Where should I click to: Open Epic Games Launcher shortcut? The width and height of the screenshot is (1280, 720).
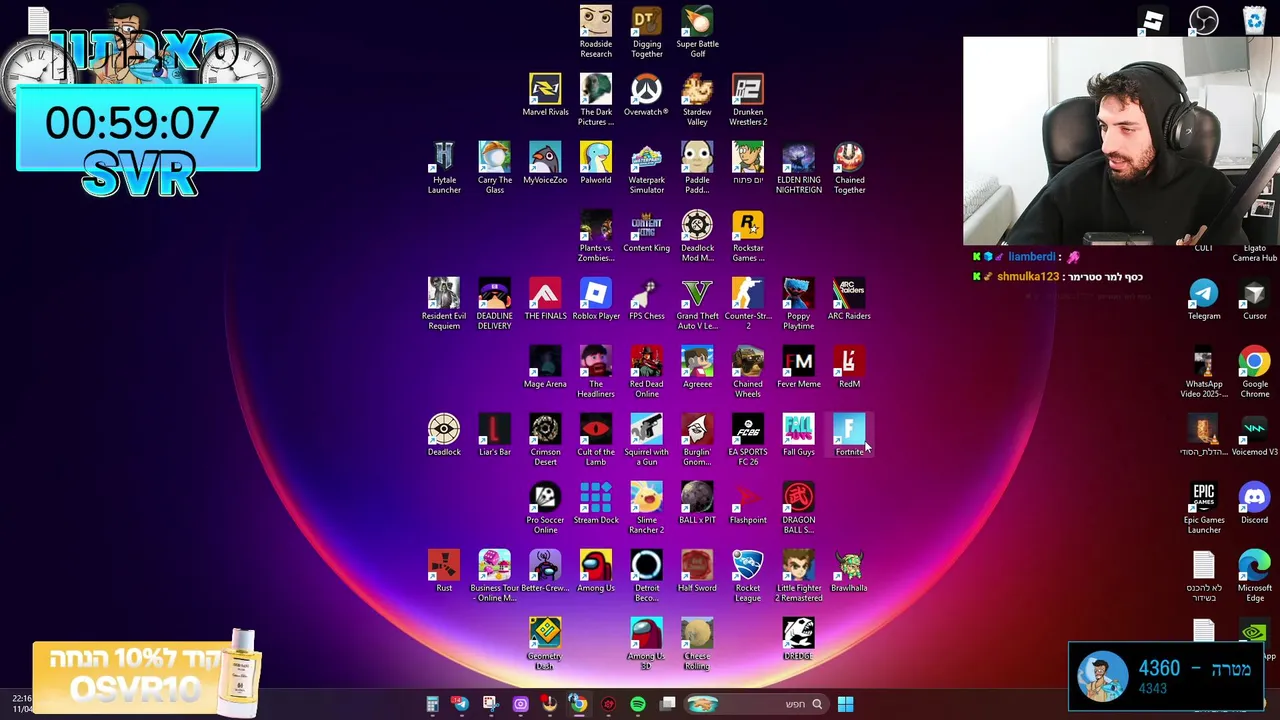pos(1204,508)
